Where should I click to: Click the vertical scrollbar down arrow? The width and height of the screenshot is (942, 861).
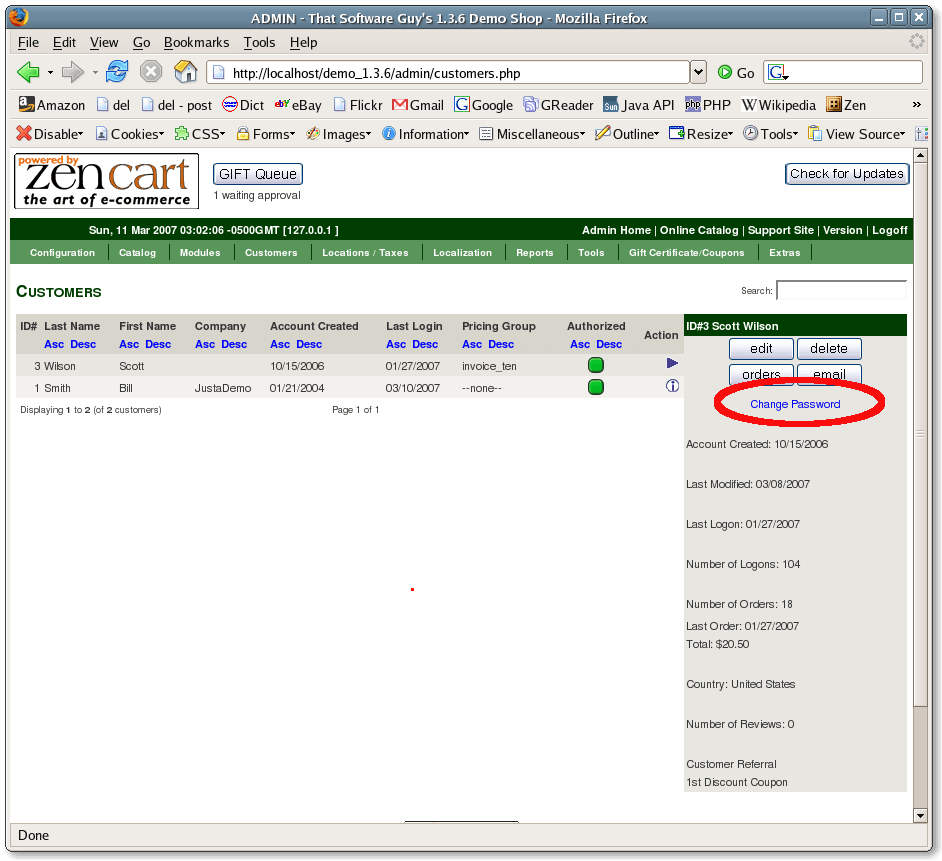tap(920, 815)
